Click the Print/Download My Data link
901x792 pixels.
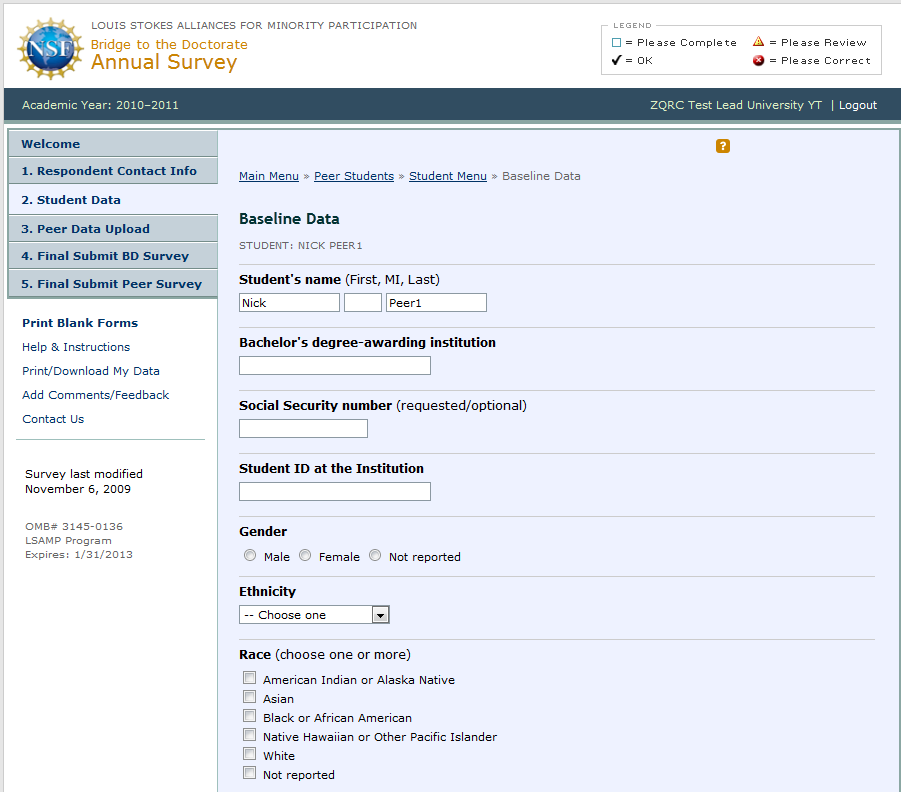91,371
